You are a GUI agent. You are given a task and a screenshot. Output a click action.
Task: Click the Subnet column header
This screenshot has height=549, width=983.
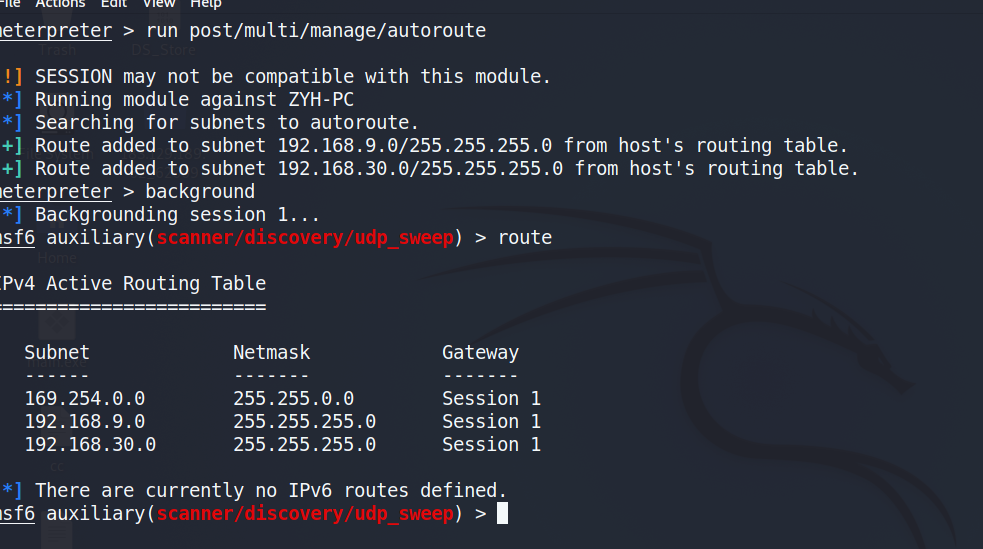pos(57,352)
